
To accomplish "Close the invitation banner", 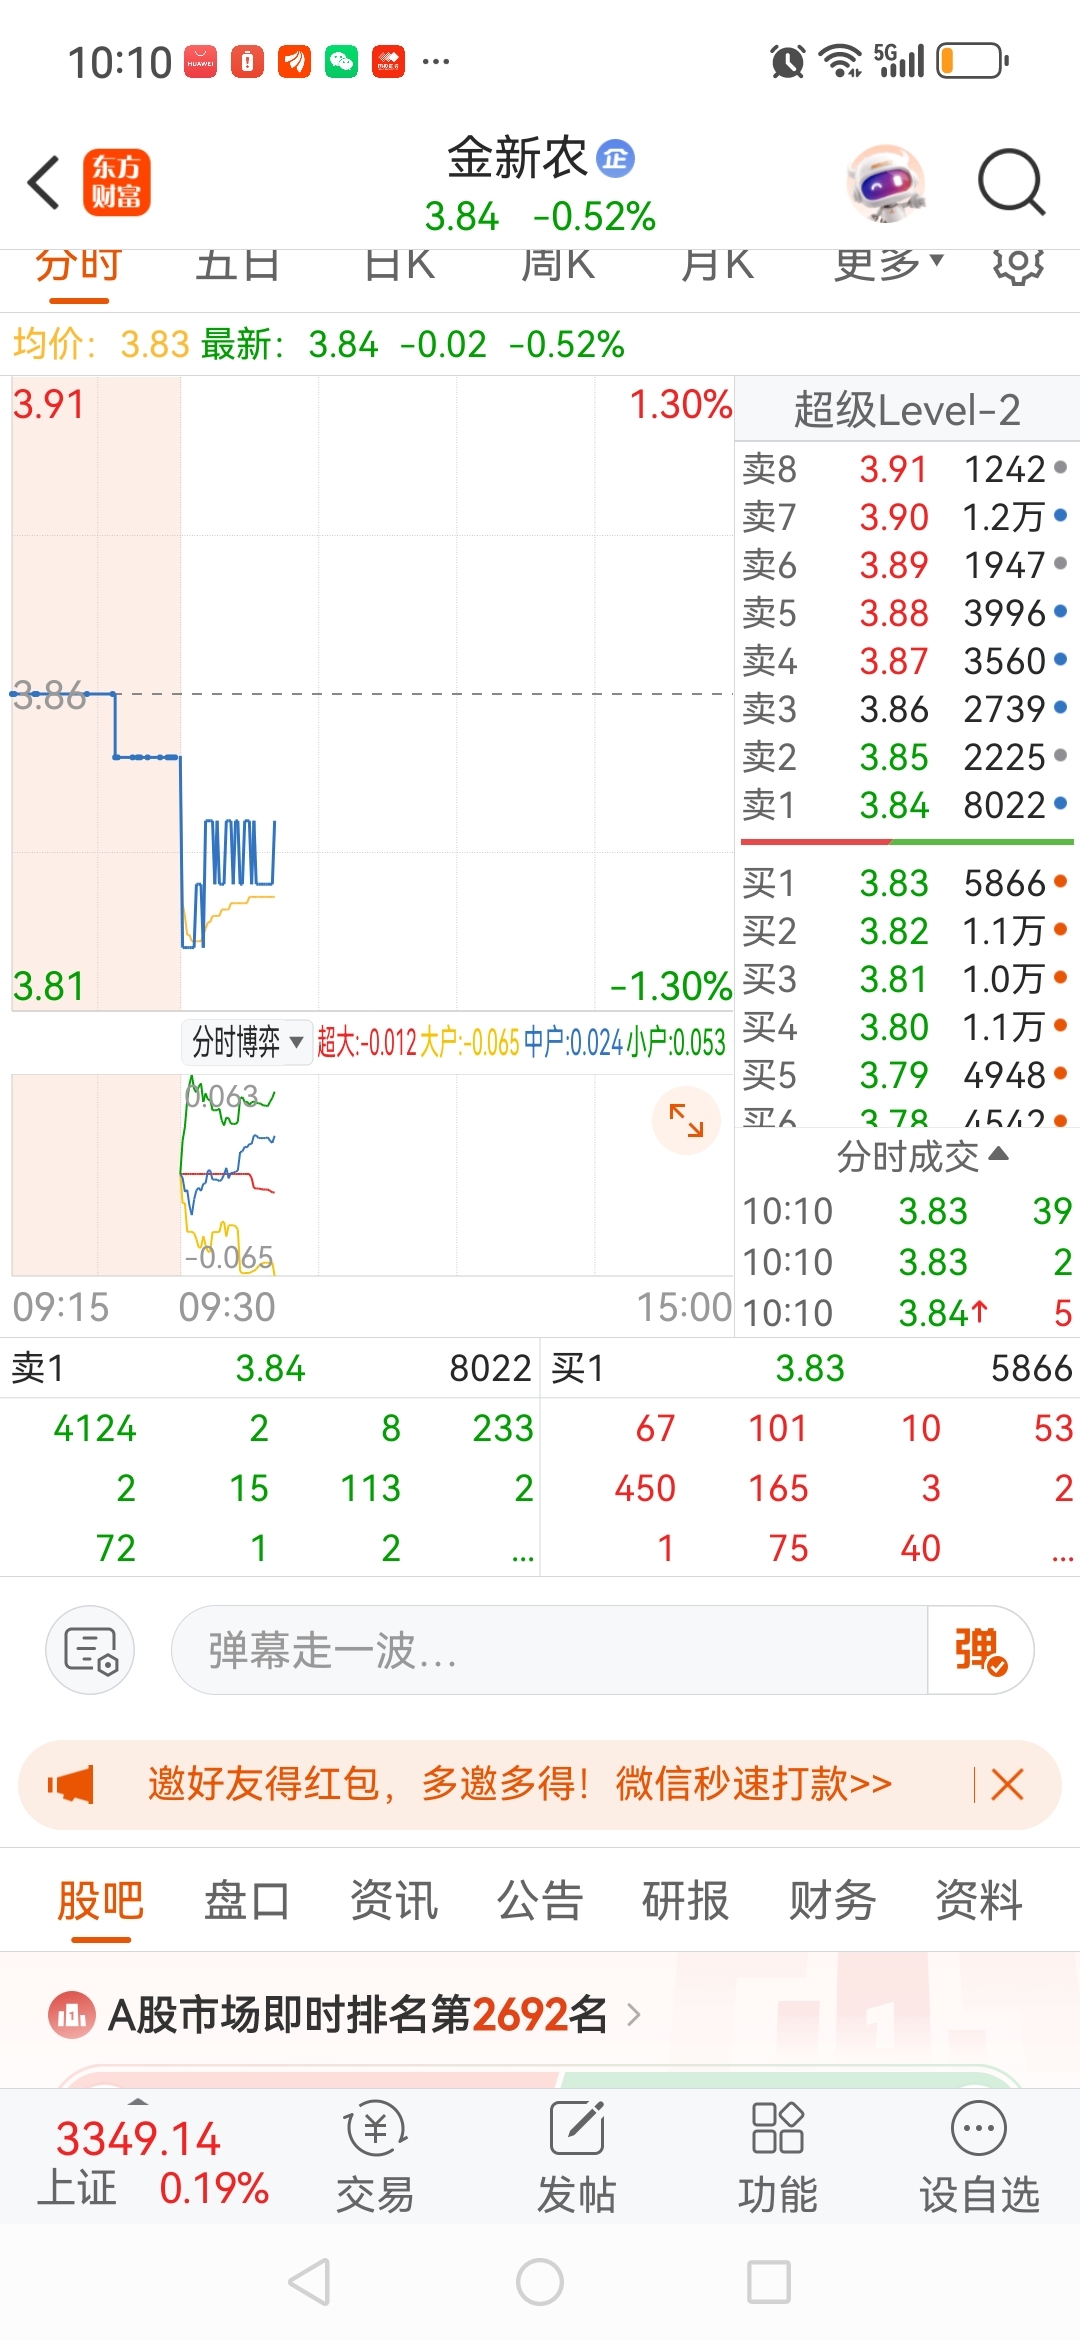I will coord(1007,1784).
